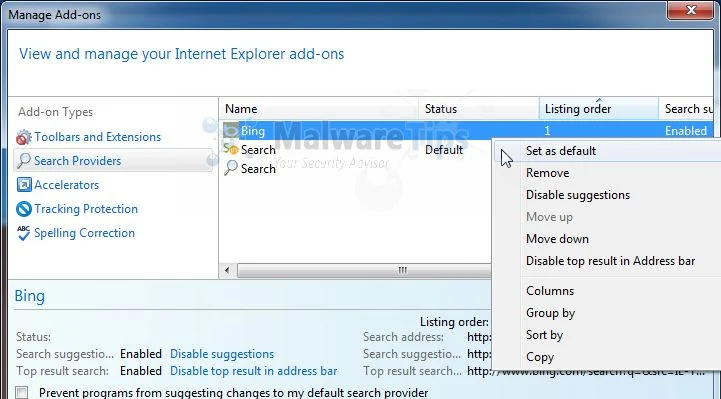This screenshot has width=721, height=399.
Task: Click the magnifier icon of last Search provider
Action: tap(231, 168)
